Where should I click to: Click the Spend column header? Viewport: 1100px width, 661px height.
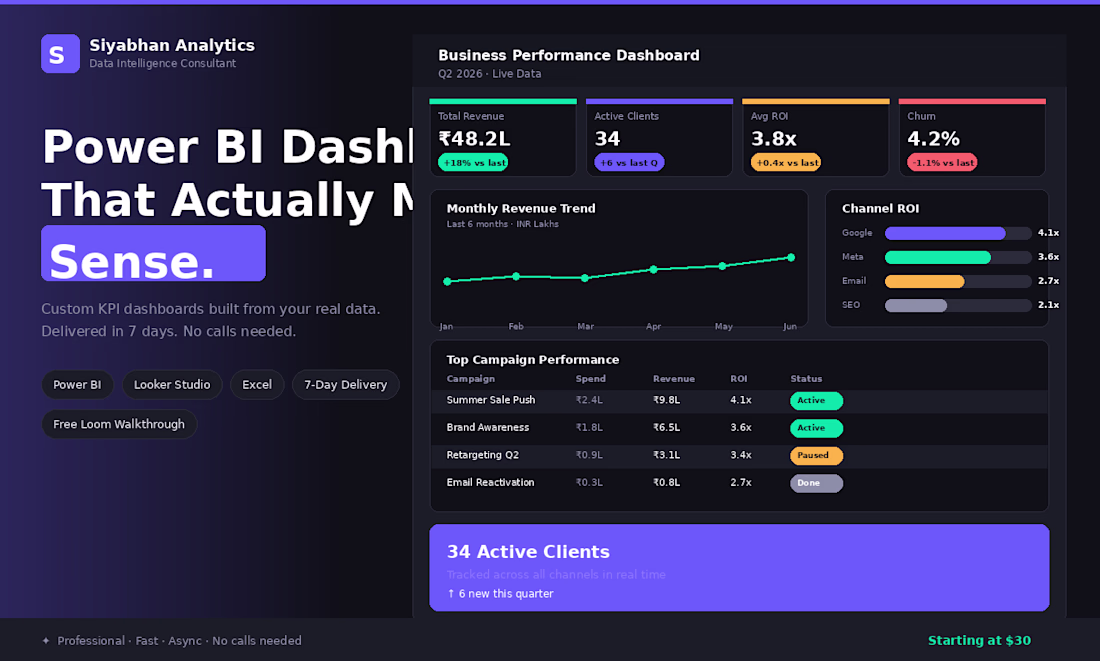pos(591,379)
